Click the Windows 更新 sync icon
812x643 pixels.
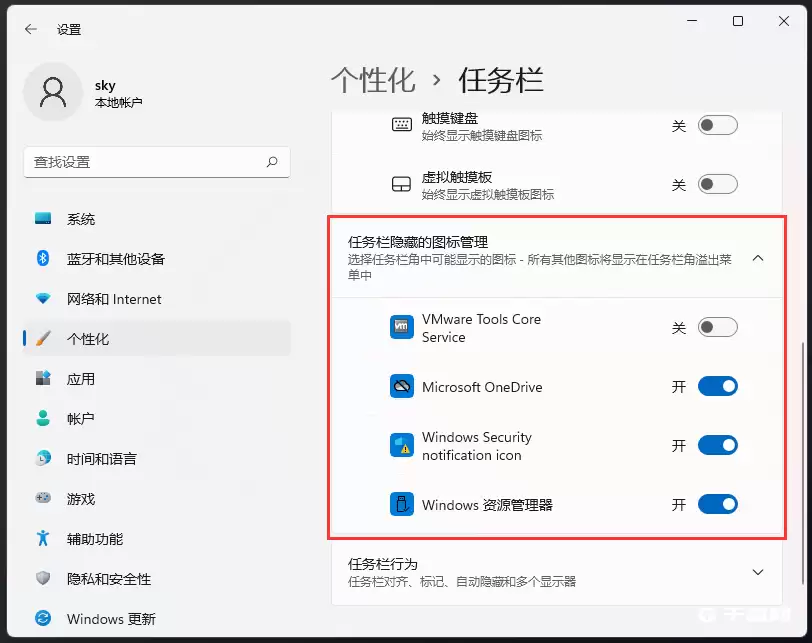click(43, 618)
